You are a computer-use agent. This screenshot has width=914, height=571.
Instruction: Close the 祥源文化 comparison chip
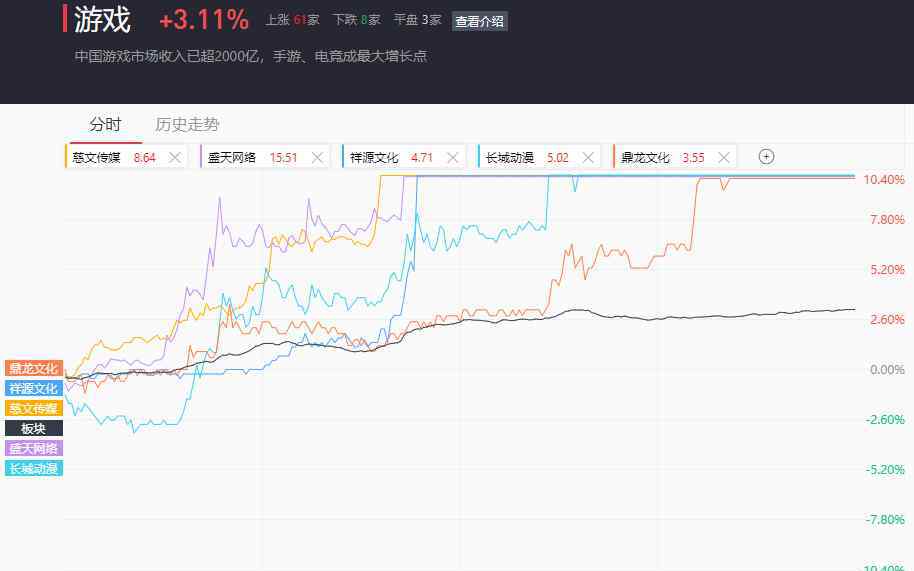pos(453,157)
